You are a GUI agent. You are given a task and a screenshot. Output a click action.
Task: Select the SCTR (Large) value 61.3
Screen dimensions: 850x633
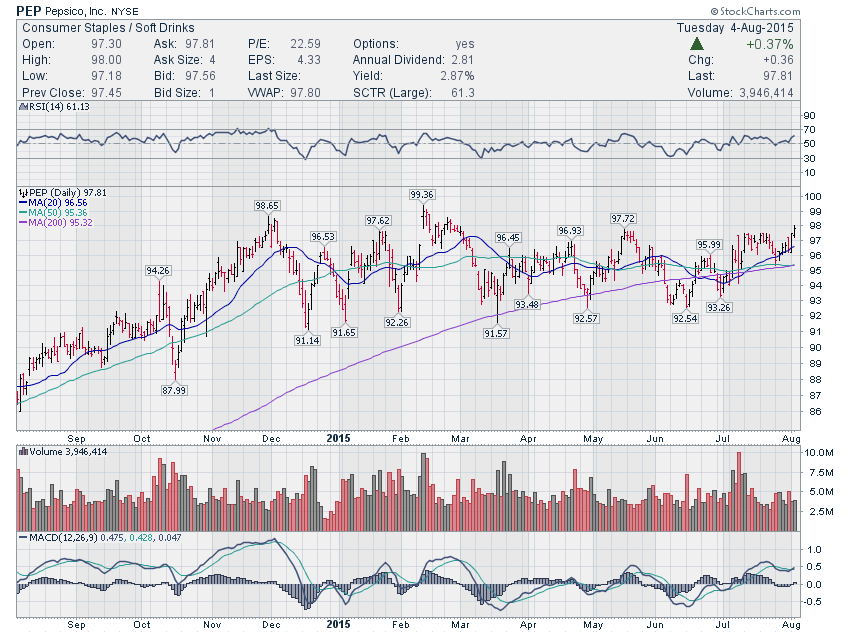tap(462, 93)
